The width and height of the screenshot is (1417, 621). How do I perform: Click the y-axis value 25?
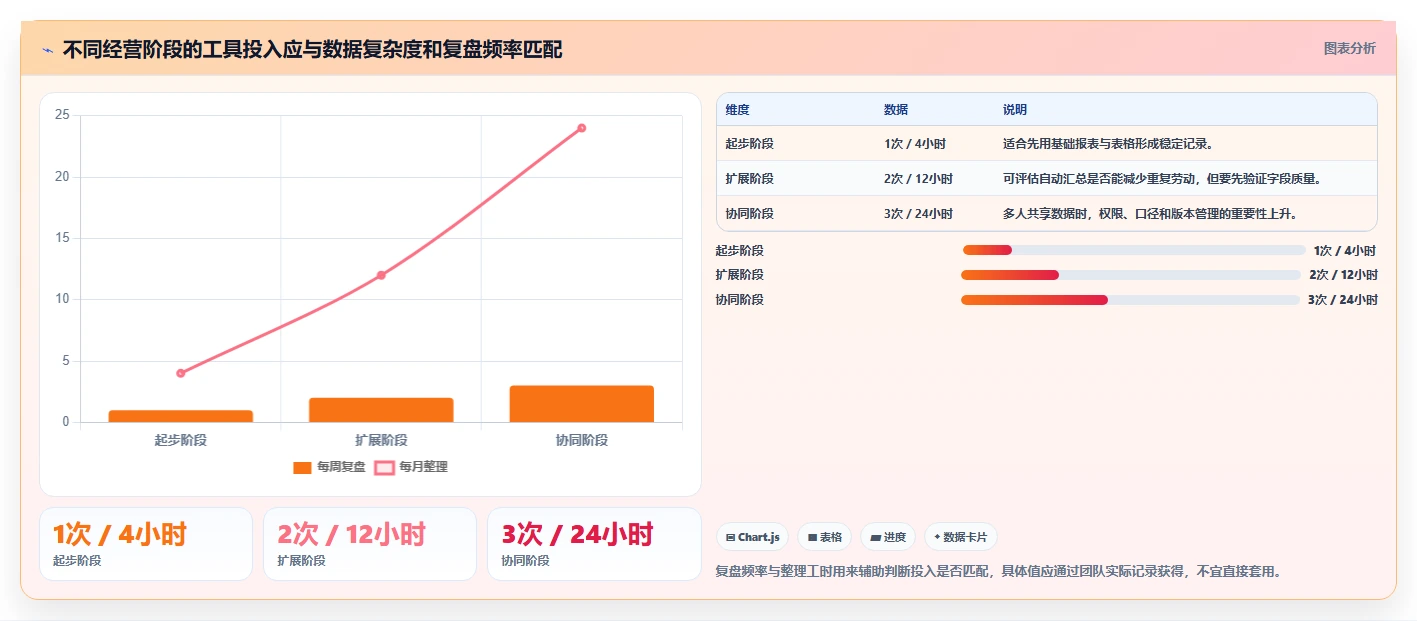pos(62,115)
